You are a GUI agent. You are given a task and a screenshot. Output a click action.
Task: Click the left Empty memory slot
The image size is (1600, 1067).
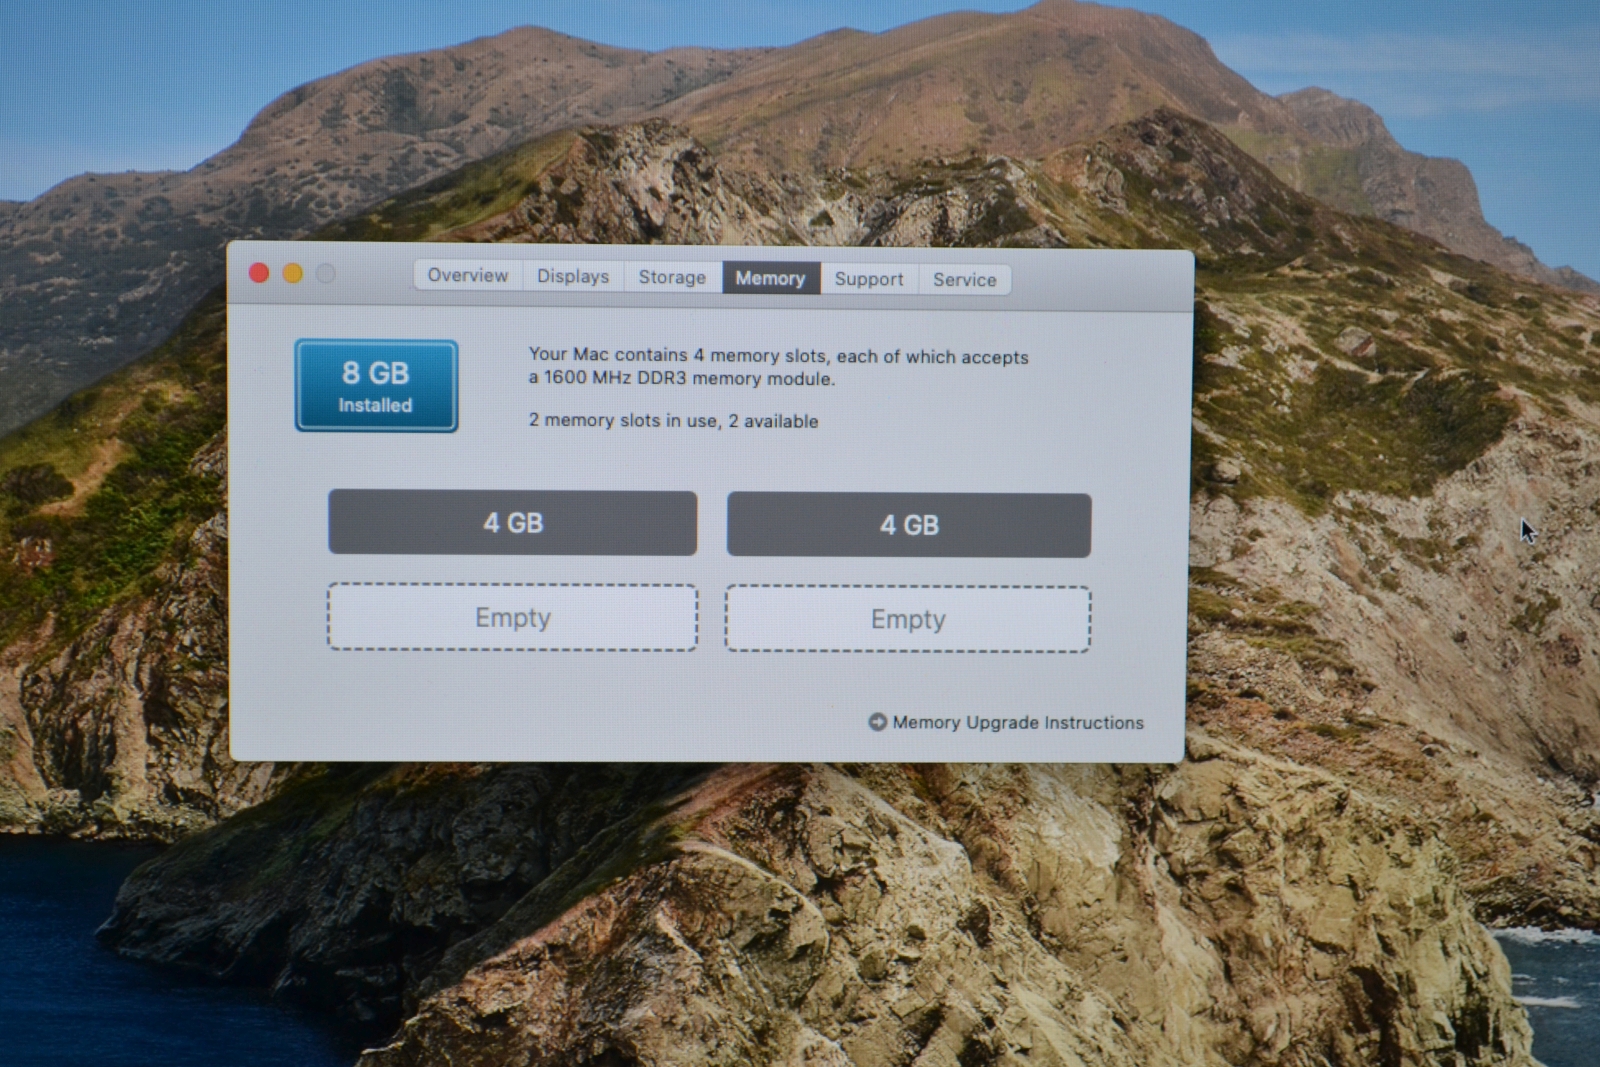(512, 618)
